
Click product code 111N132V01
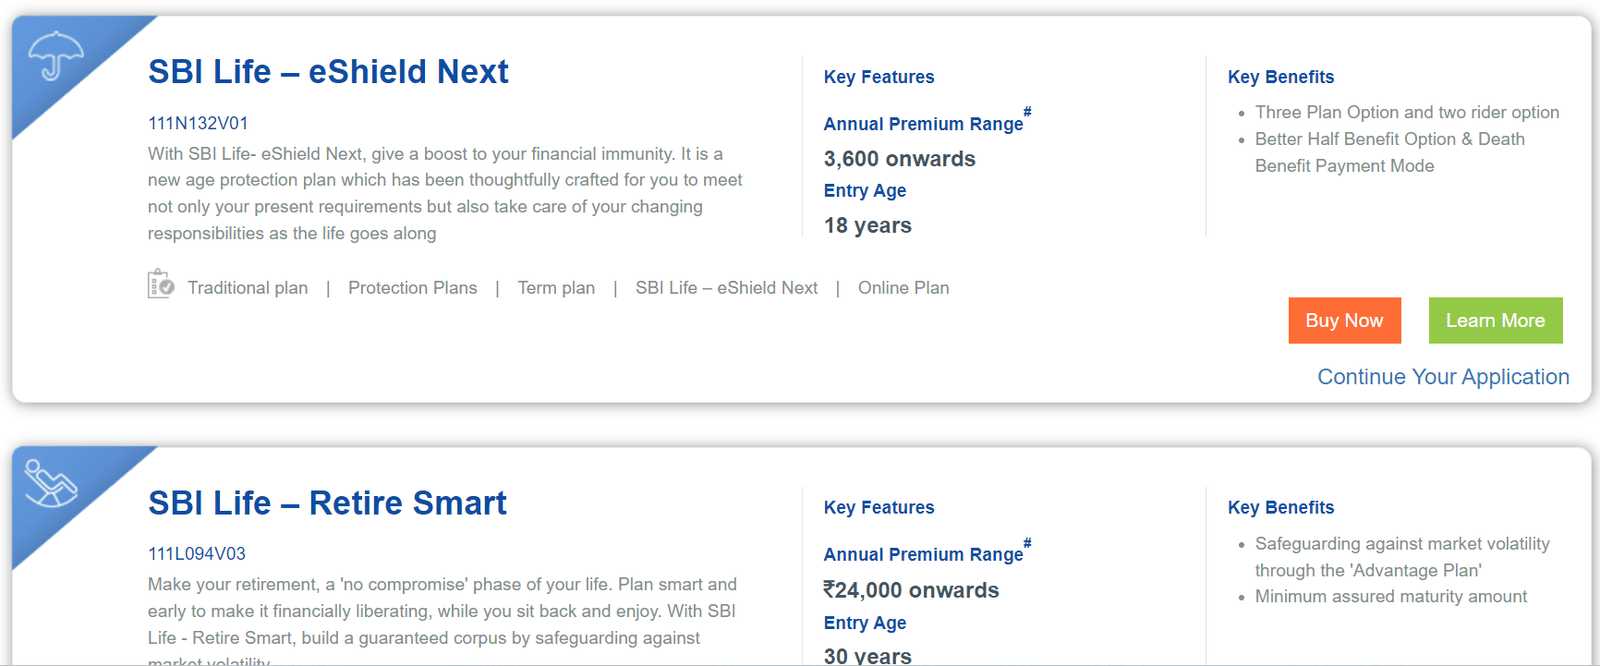pos(198,123)
